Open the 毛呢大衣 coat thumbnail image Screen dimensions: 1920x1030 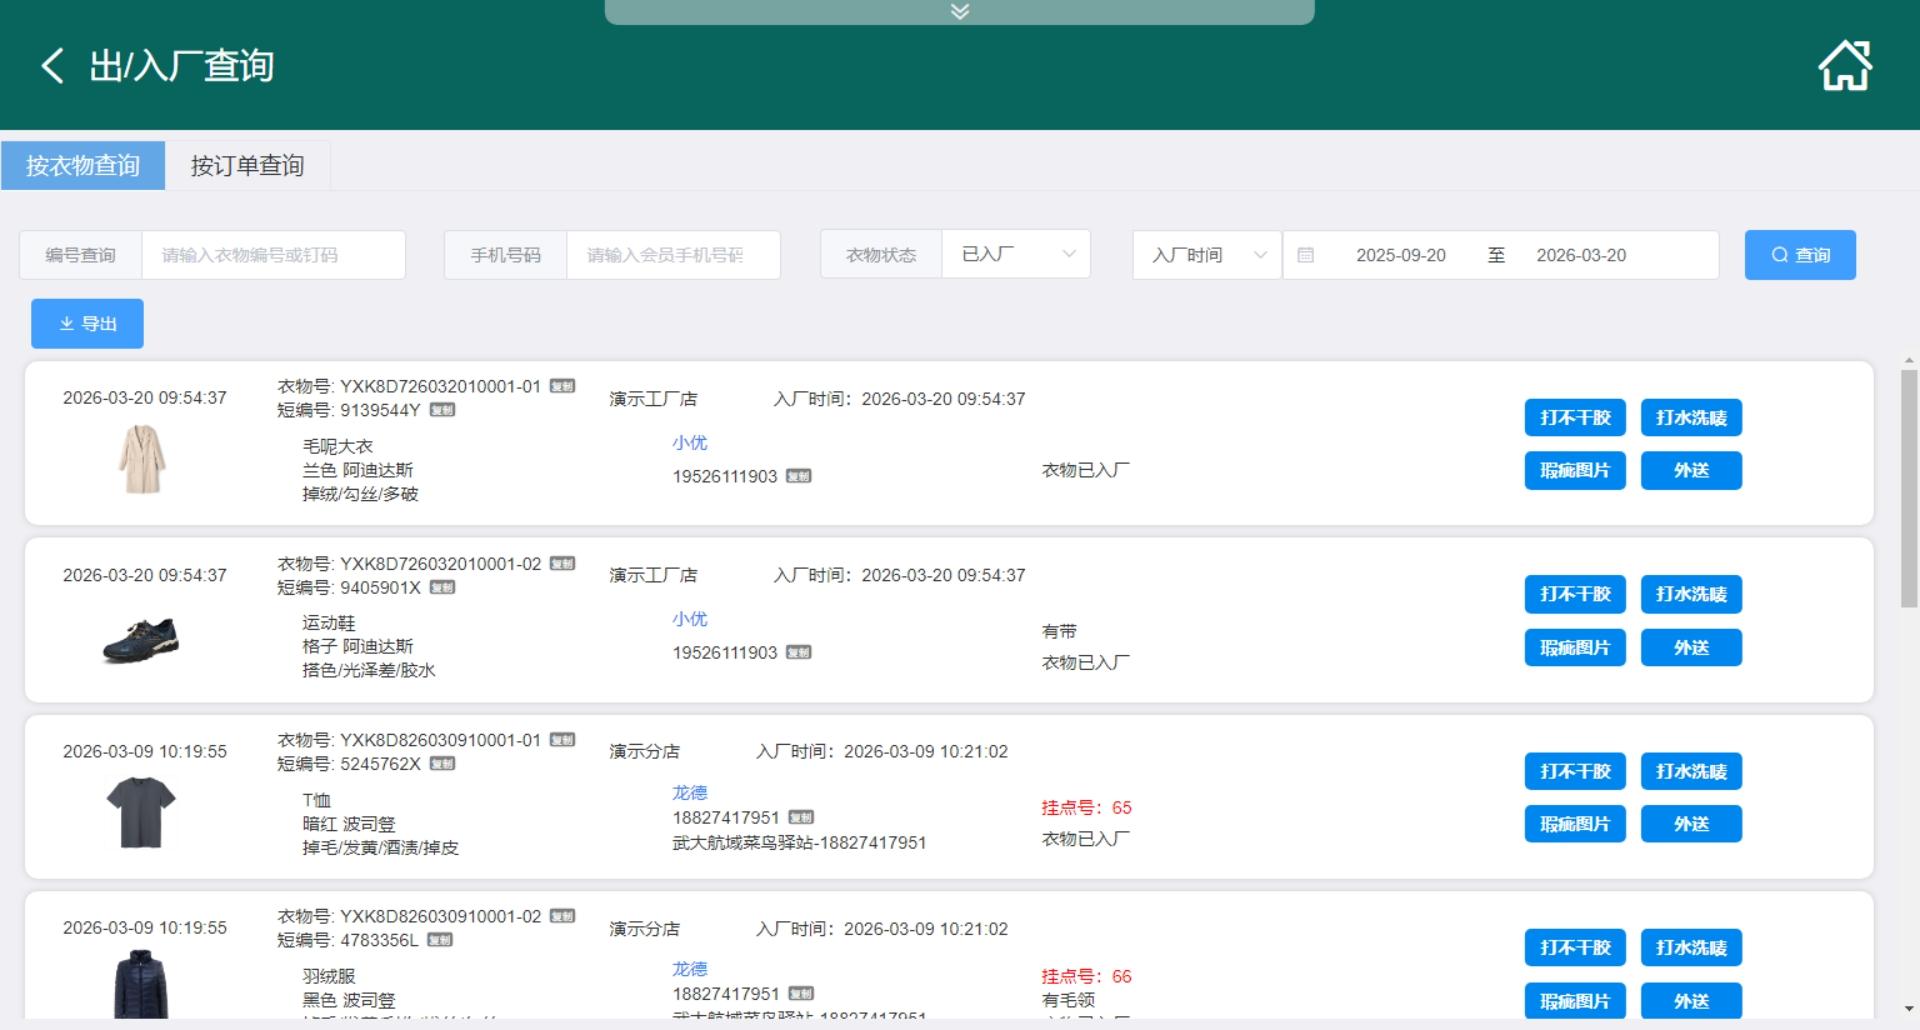tap(141, 459)
